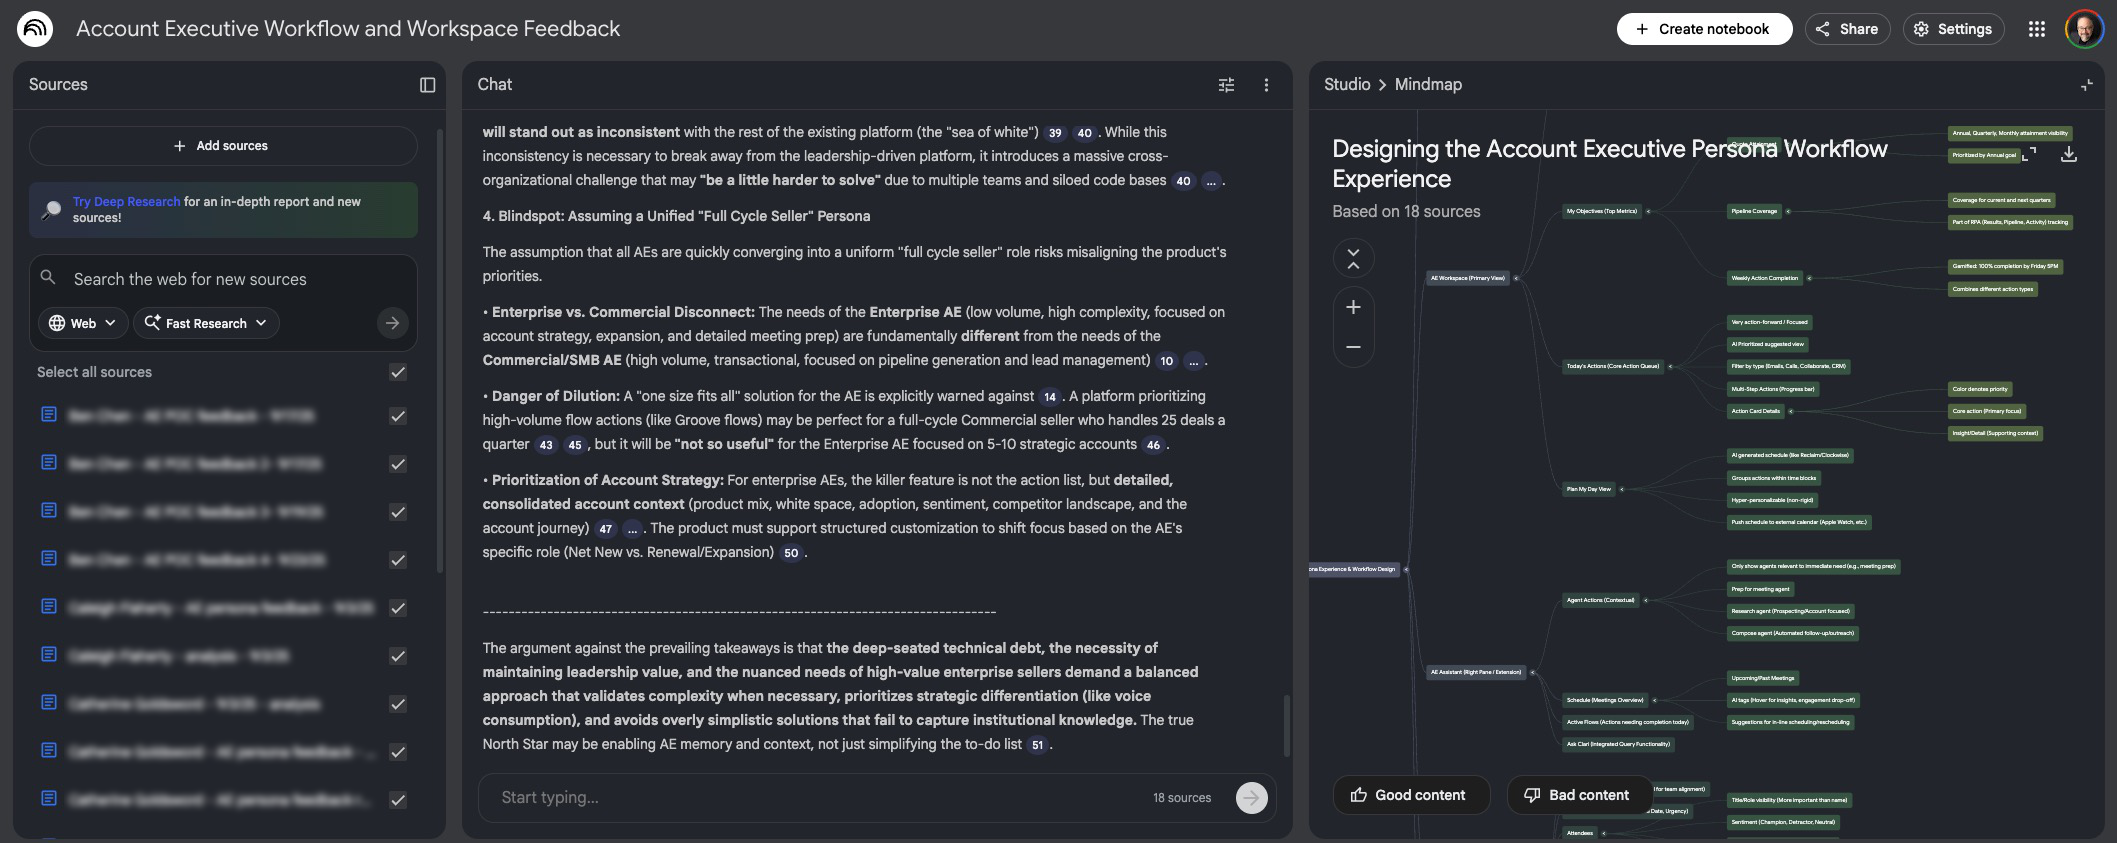This screenshot has height=843, width=2117.
Task: Select the Action Card Details mindmap node
Action: tap(1756, 411)
